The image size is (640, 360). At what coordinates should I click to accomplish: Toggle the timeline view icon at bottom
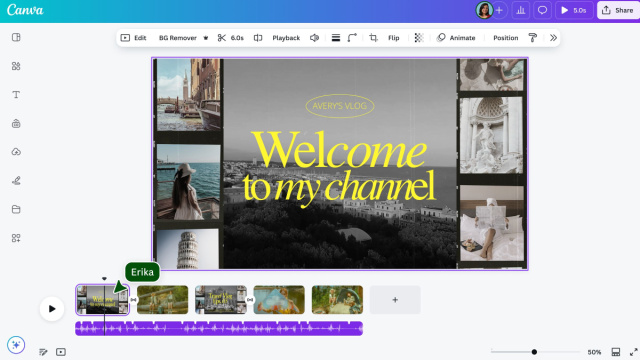61,352
